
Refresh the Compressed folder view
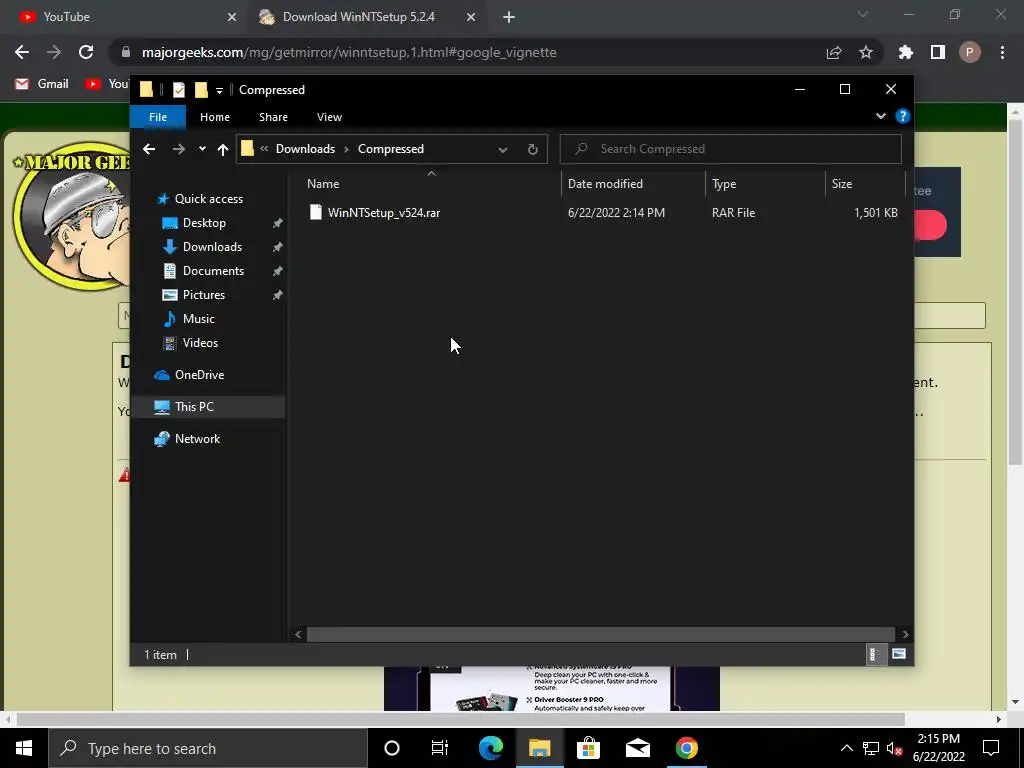(533, 150)
